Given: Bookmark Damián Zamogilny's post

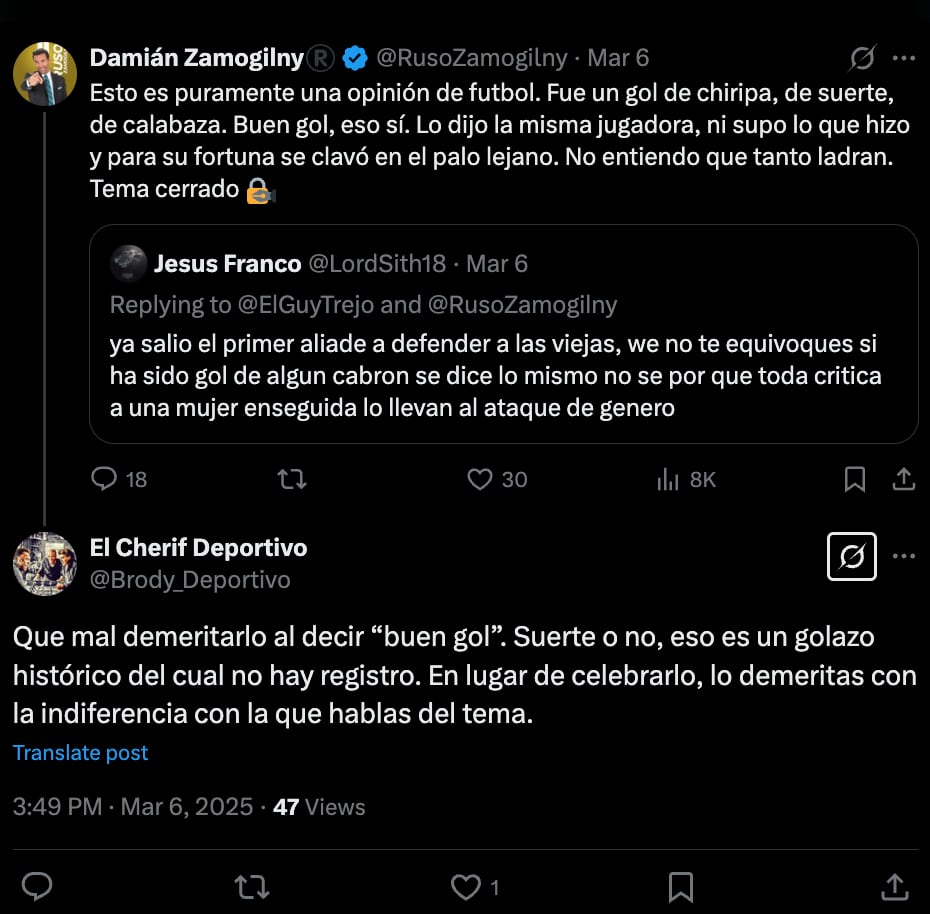Looking at the screenshot, I should pos(855,480).
